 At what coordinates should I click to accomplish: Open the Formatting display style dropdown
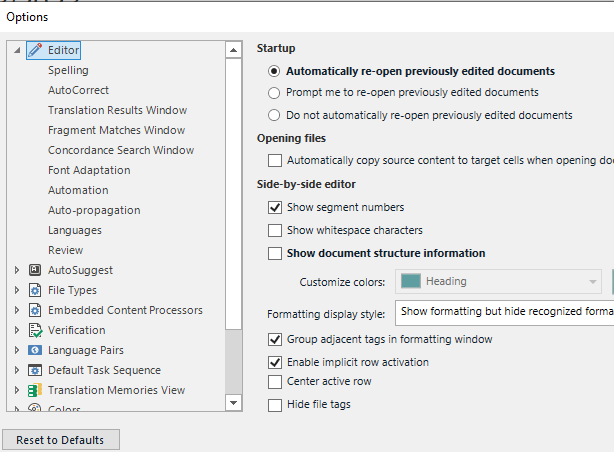click(x=505, y=313)
